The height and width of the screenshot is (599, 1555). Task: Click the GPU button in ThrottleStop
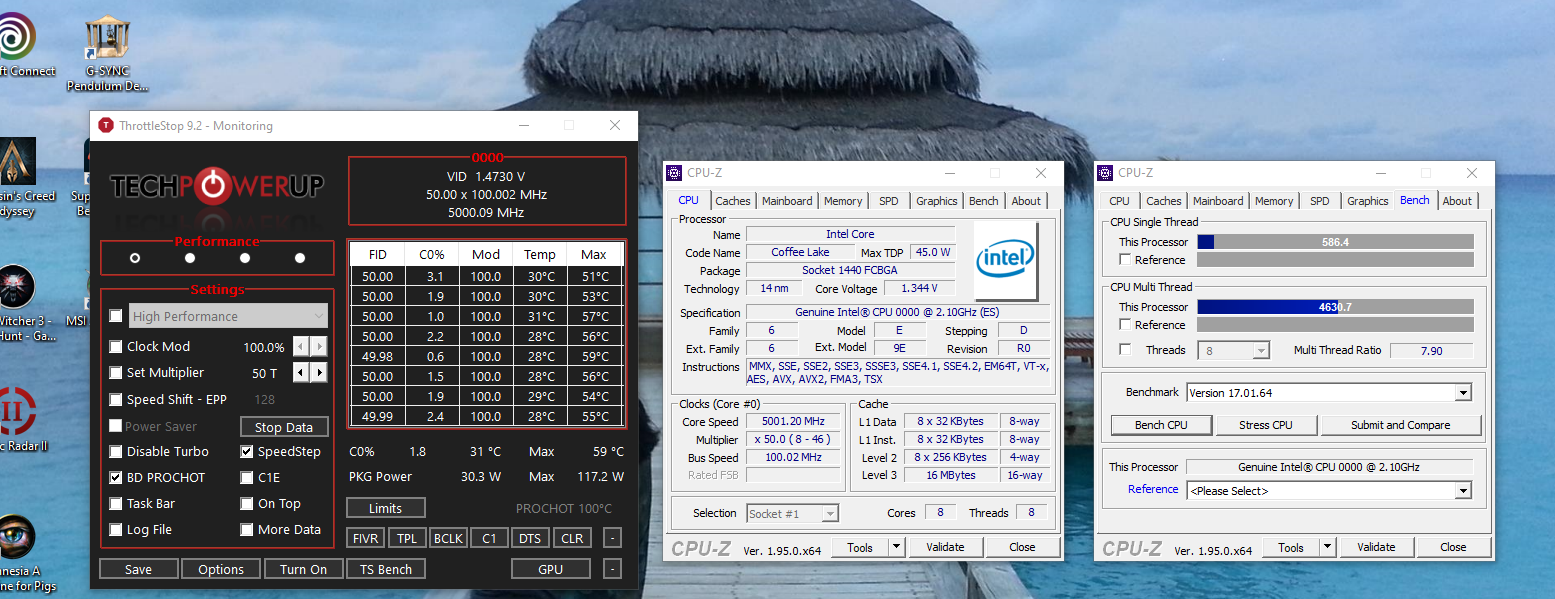click(550, 569)
